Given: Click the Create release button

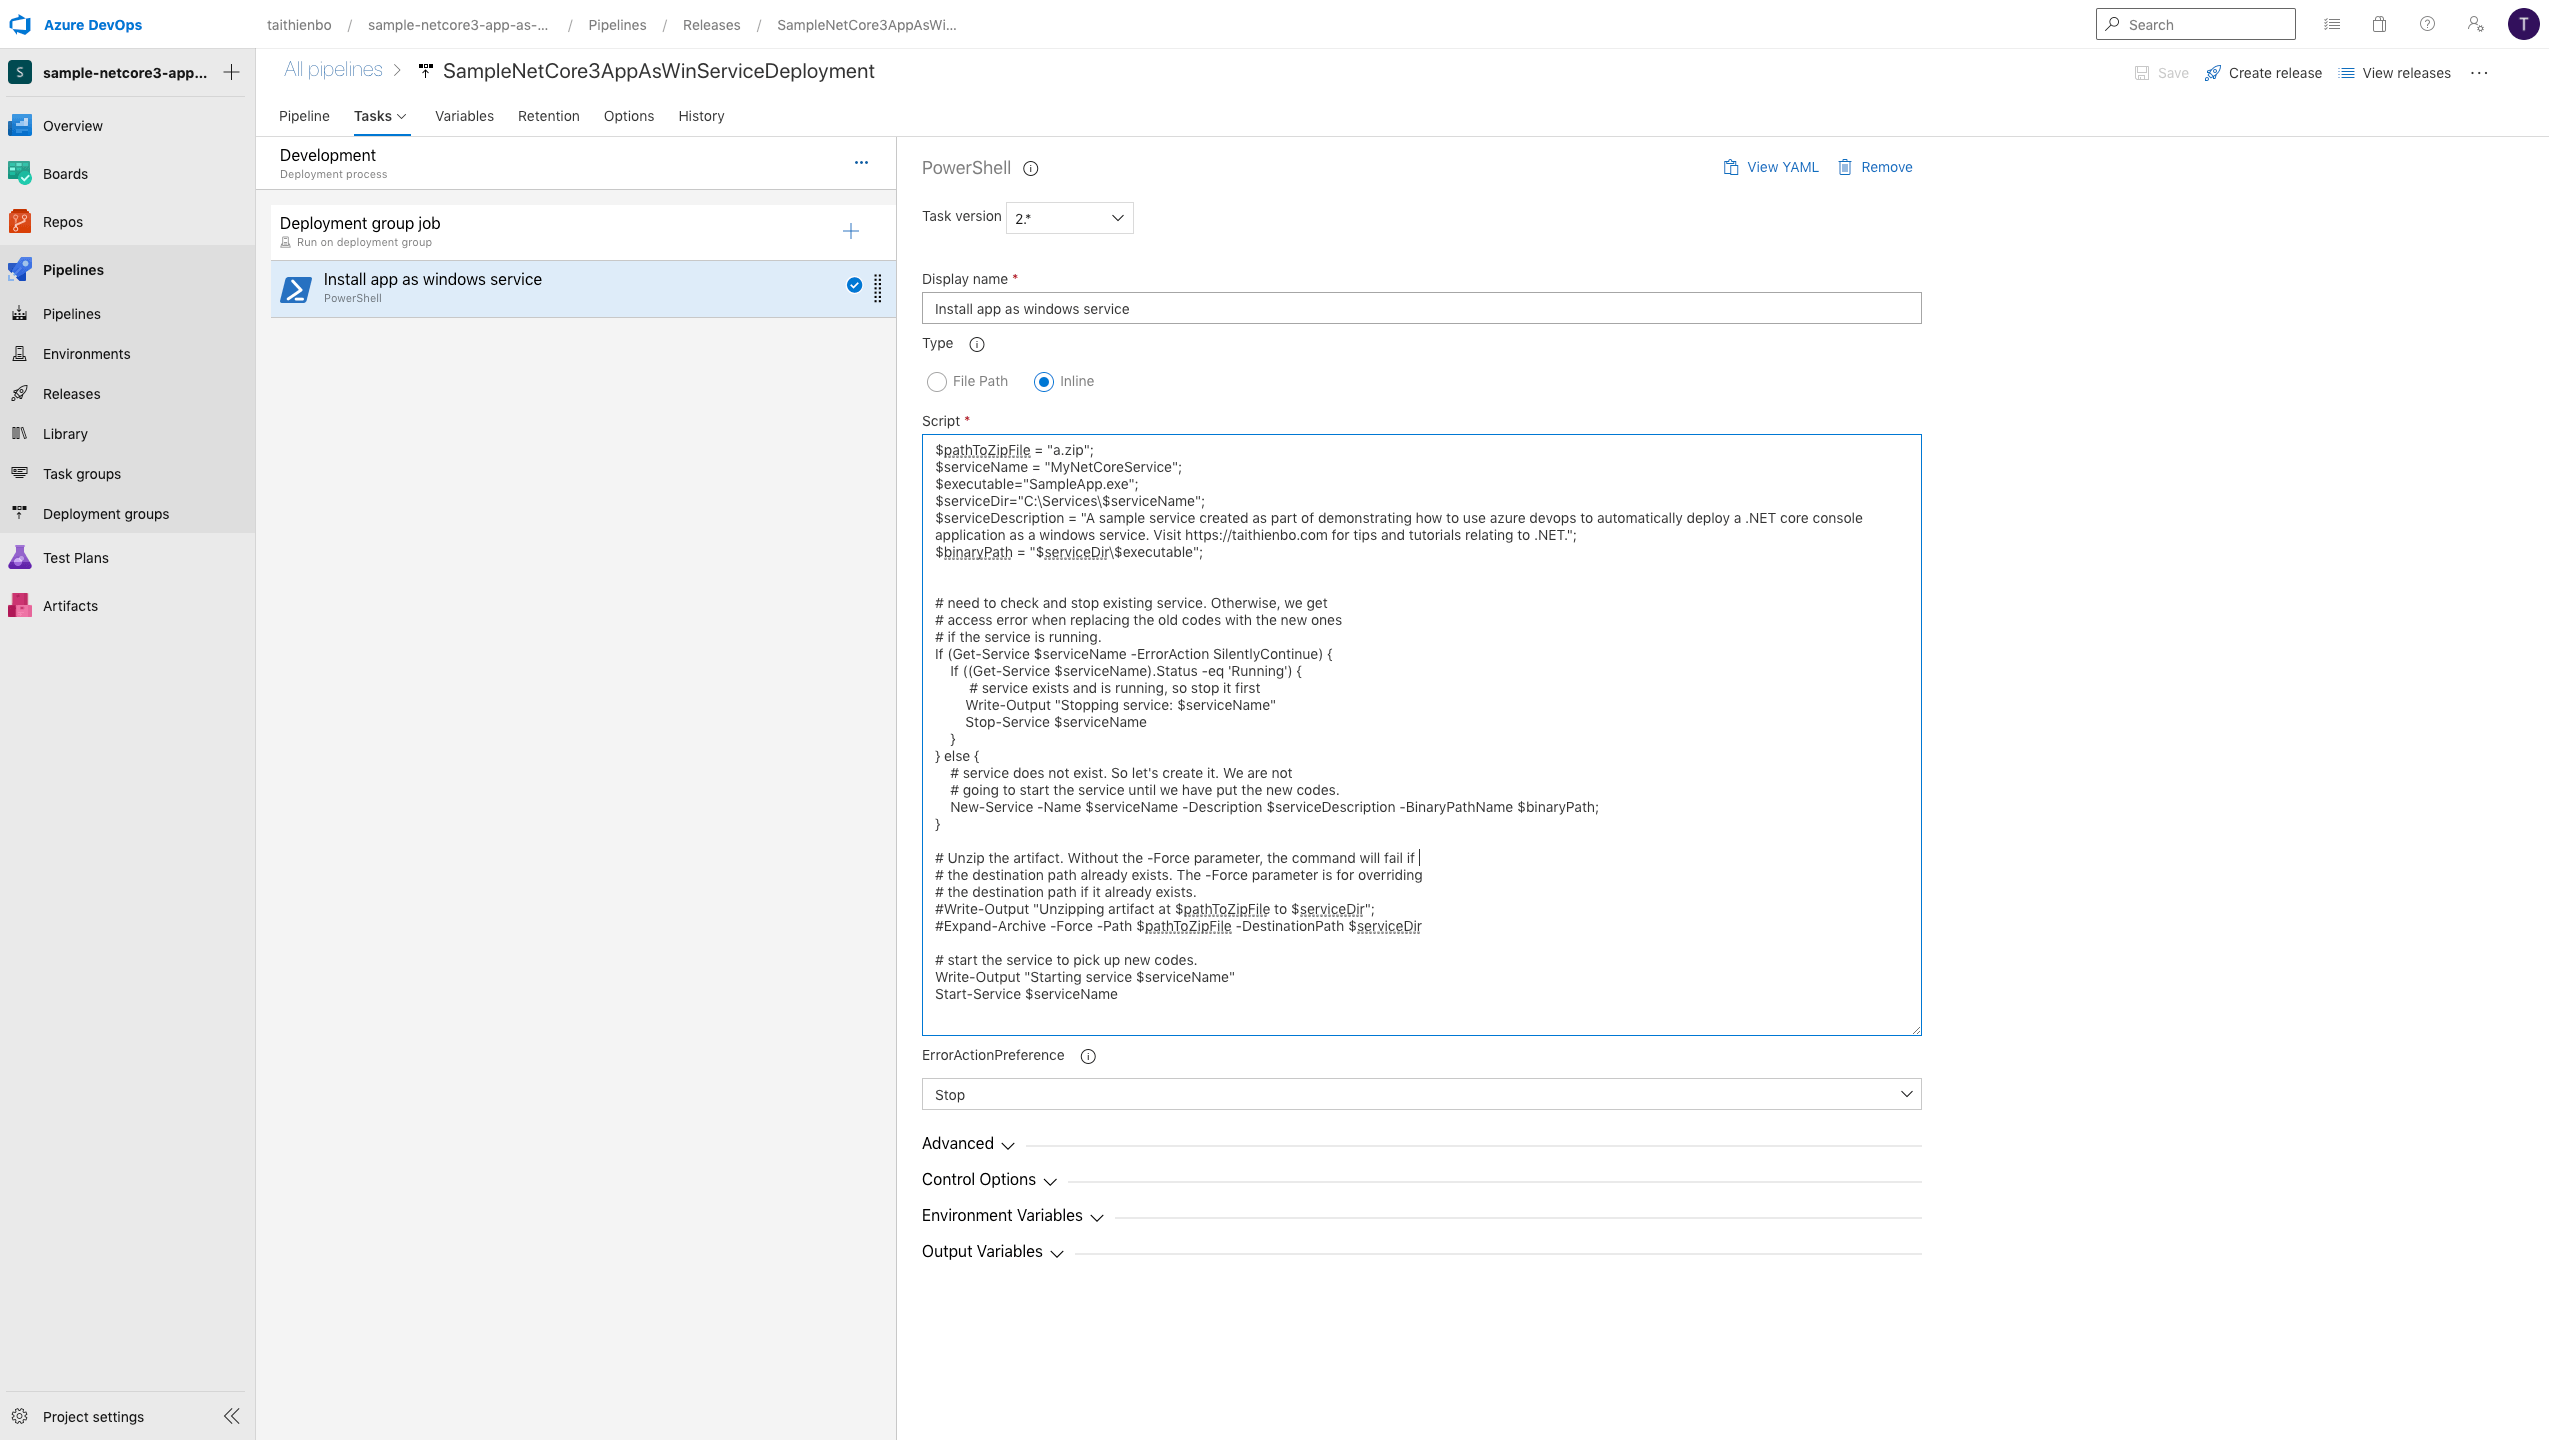Looking at the screenshot, I should pyautogui.click(x=2263, y=73).
